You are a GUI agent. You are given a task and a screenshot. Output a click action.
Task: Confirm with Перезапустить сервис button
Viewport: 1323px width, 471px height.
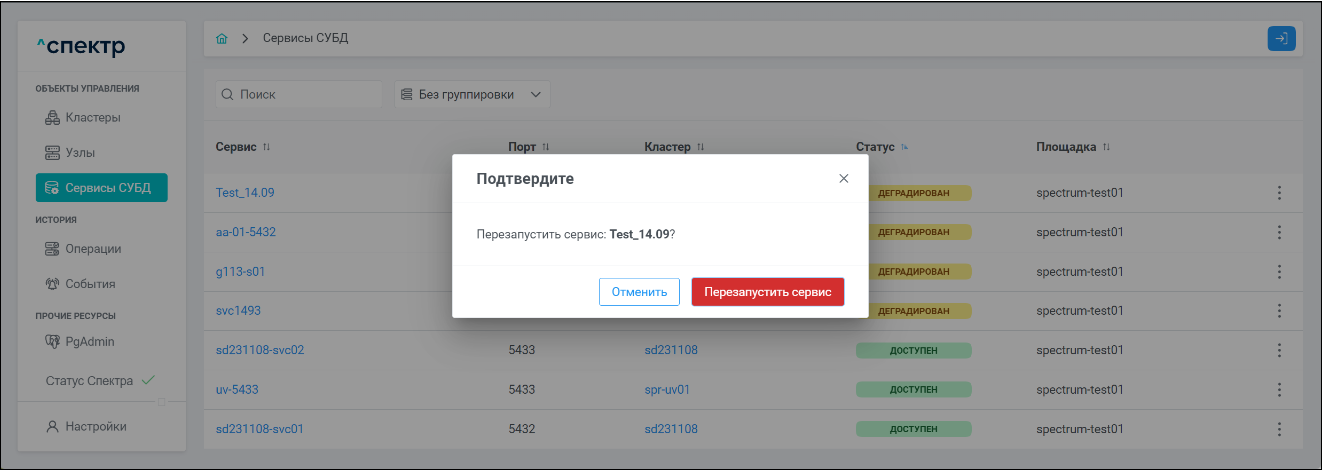coord(767,292)
